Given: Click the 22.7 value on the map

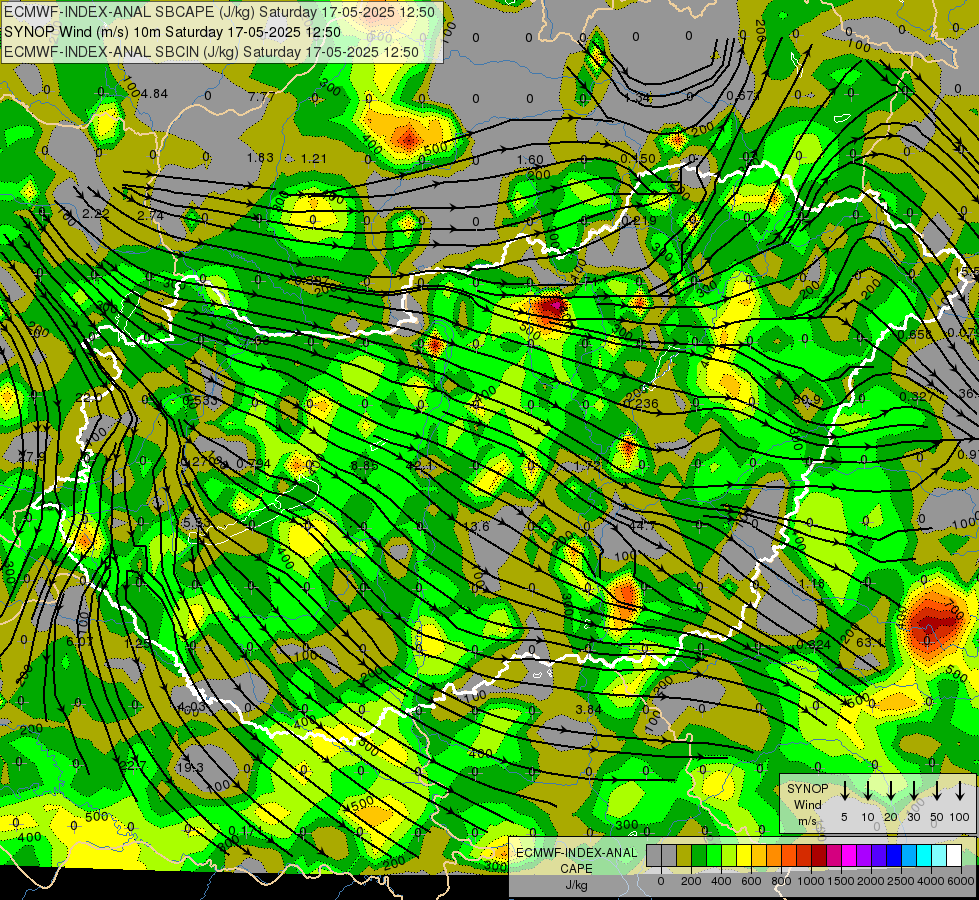Looking at the screenshot, I should [x=133, y=765].
